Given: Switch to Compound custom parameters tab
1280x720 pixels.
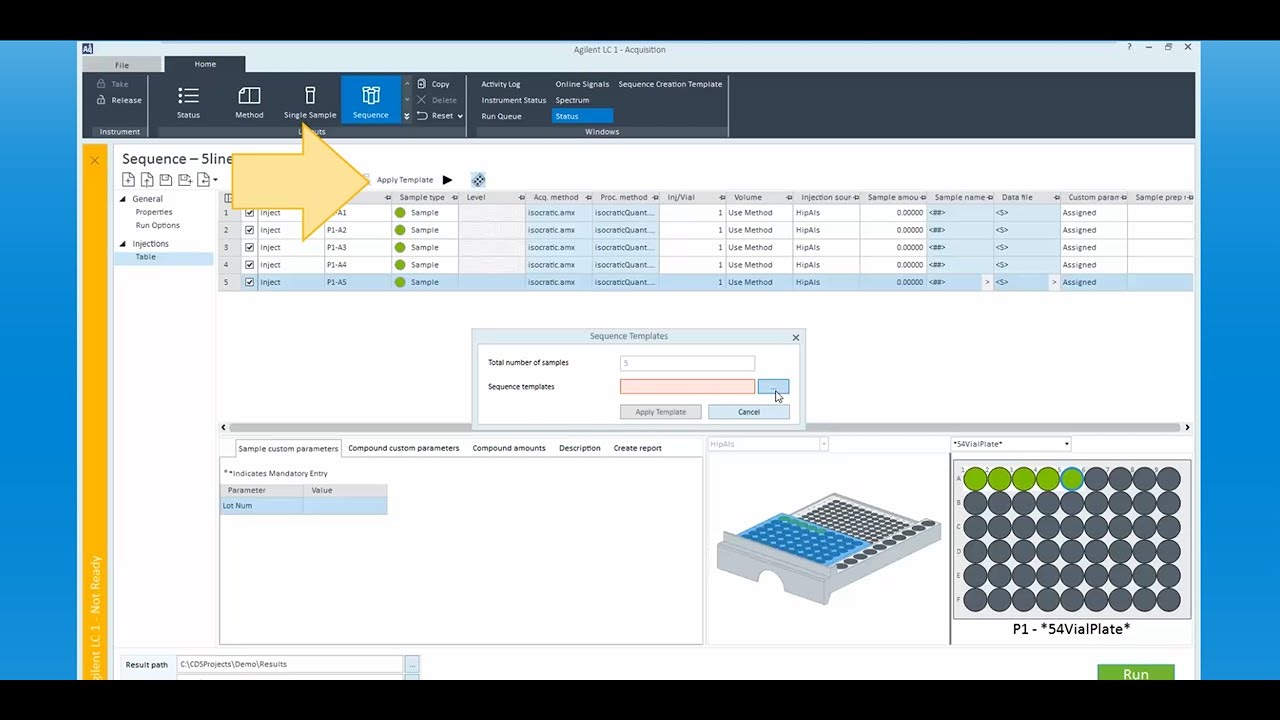Looking at the screenshot, I should 404,448.
